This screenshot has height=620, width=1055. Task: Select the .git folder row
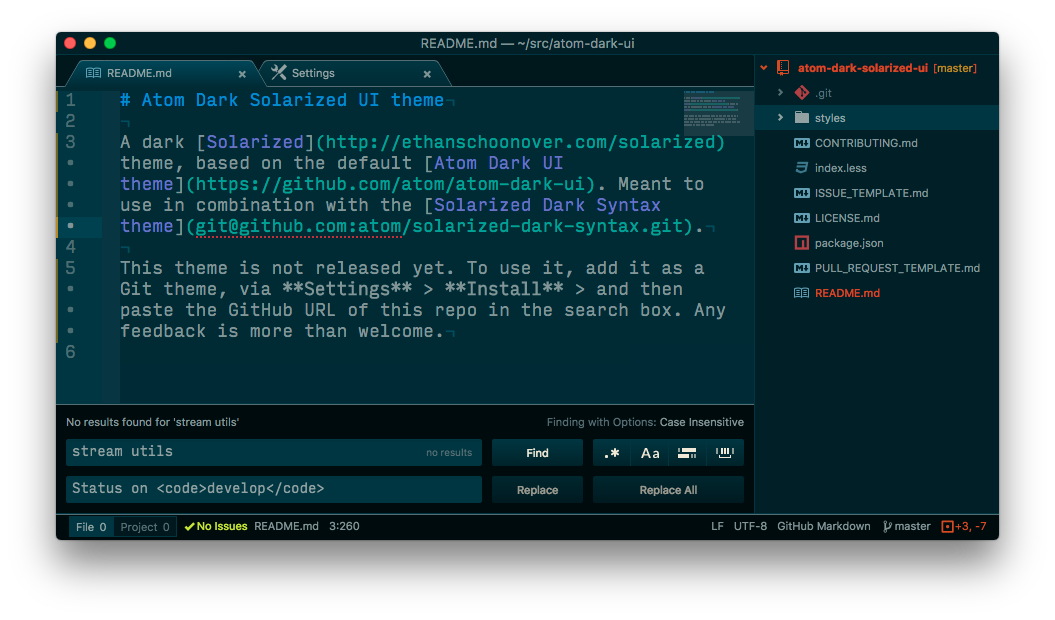(x=877, y=93)
